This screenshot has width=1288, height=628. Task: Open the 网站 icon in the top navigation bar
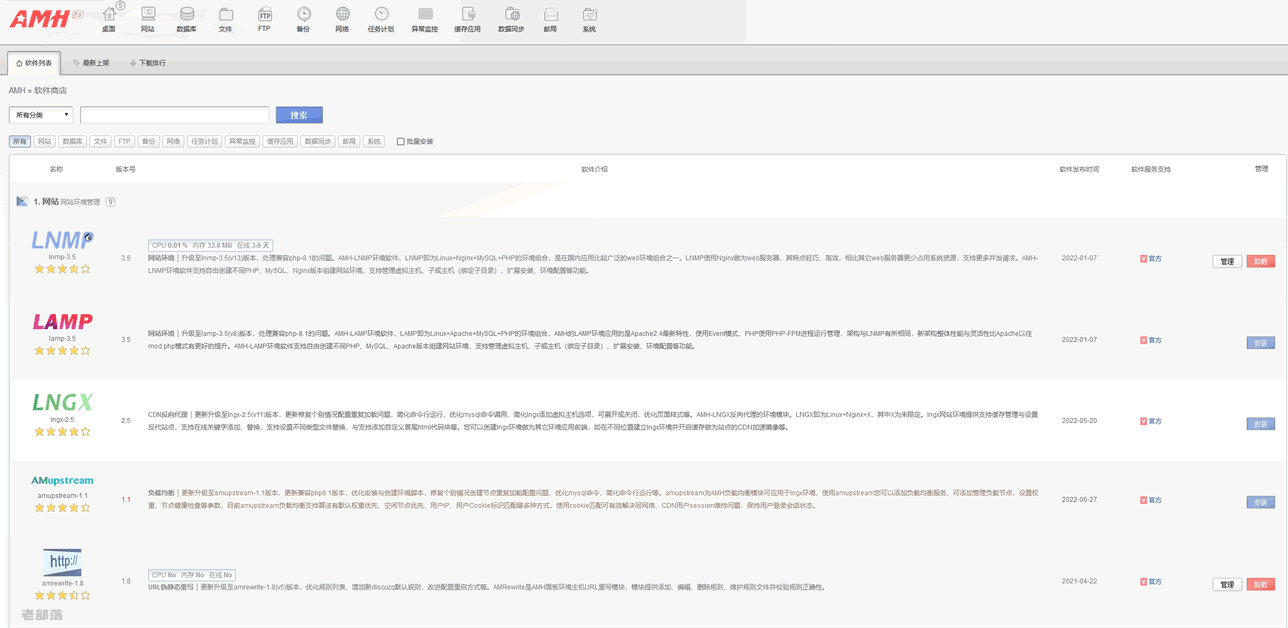(x=148, y=18)
